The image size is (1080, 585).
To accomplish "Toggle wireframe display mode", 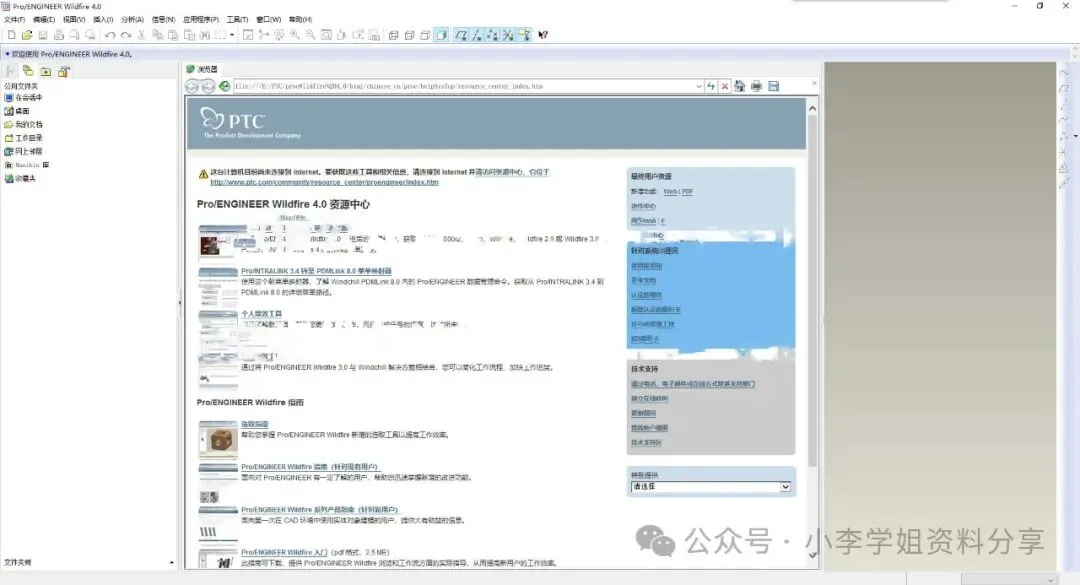I will (x=393, y=34).
